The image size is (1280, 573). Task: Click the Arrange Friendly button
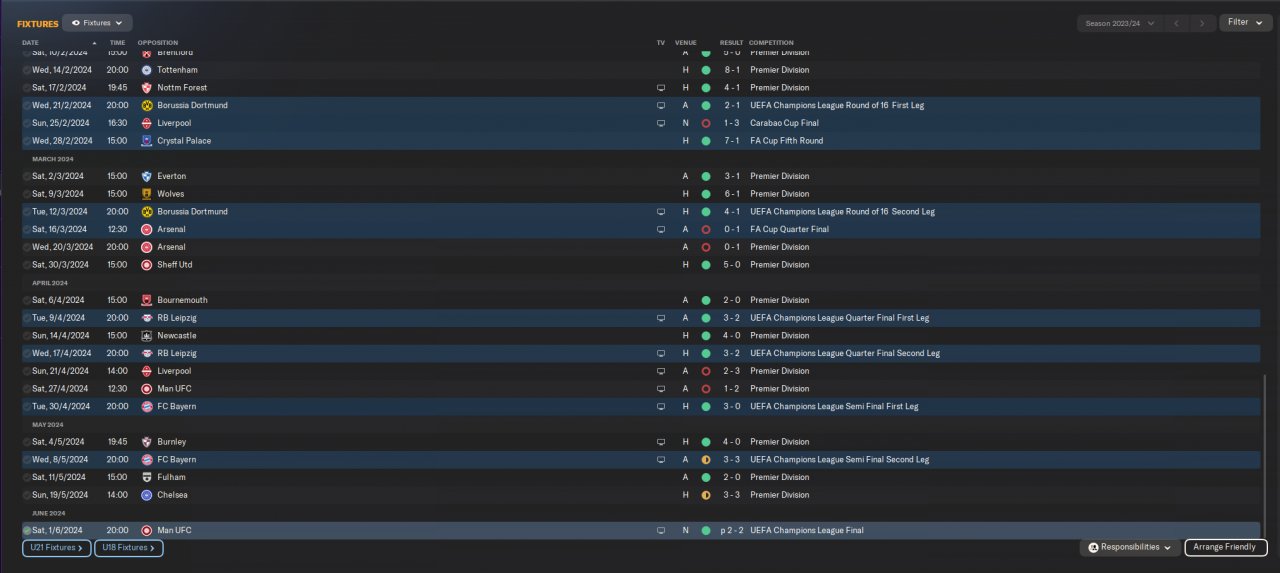(1226, 547)
